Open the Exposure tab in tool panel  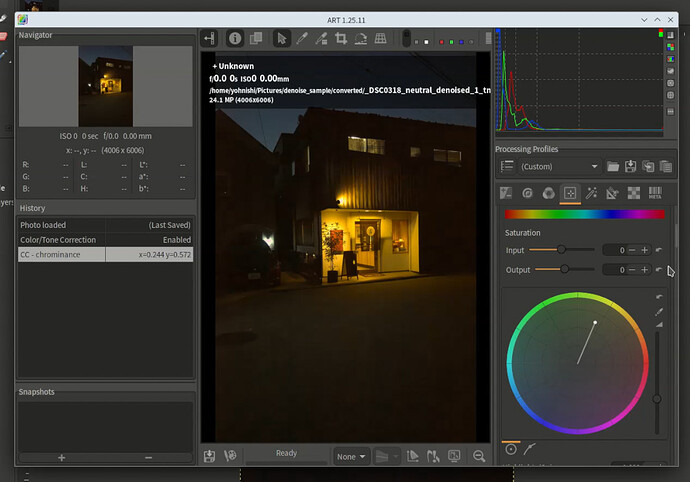(506, 193)
